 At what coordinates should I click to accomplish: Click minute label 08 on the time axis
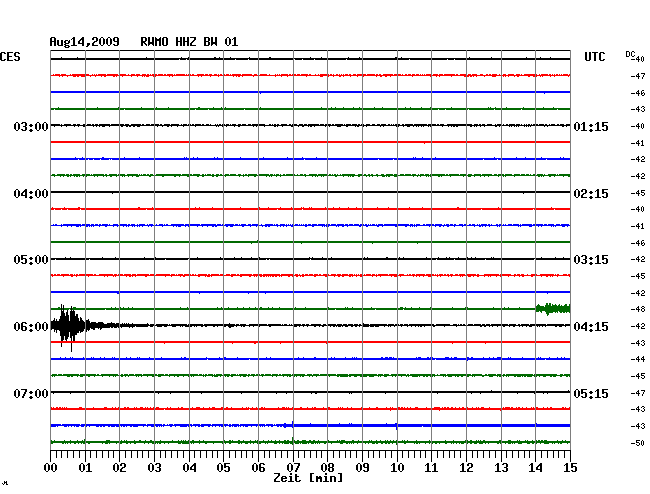(x=327, y=468)
